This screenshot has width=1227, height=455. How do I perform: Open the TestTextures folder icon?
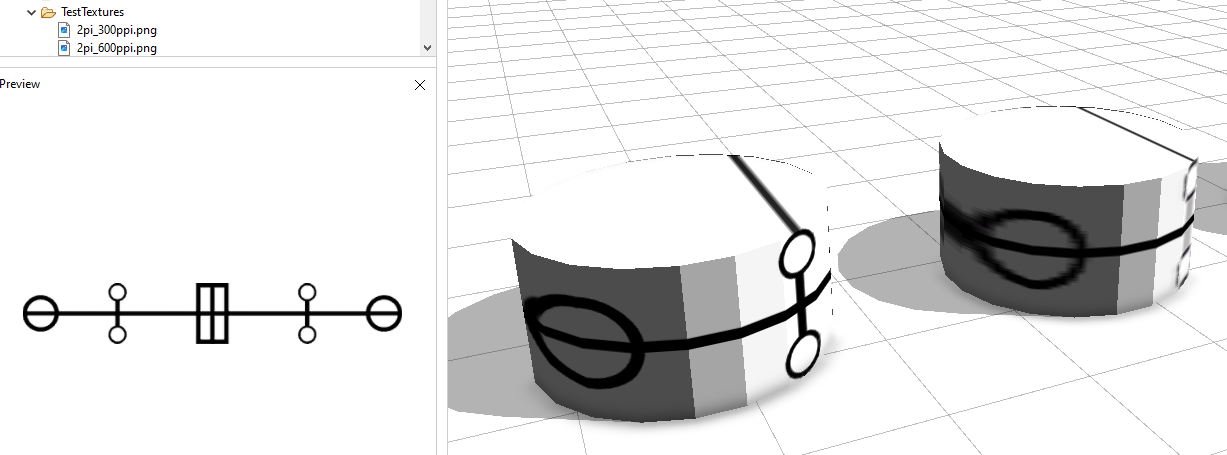tap(48, 12)
